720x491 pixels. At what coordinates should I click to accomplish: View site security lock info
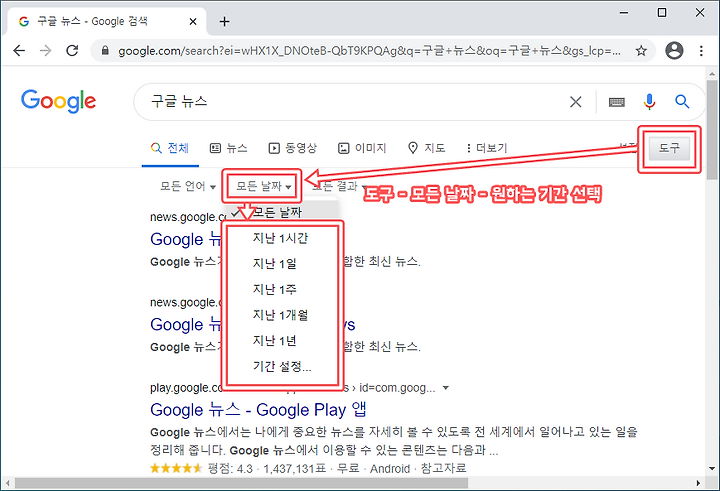pos(105,51)
